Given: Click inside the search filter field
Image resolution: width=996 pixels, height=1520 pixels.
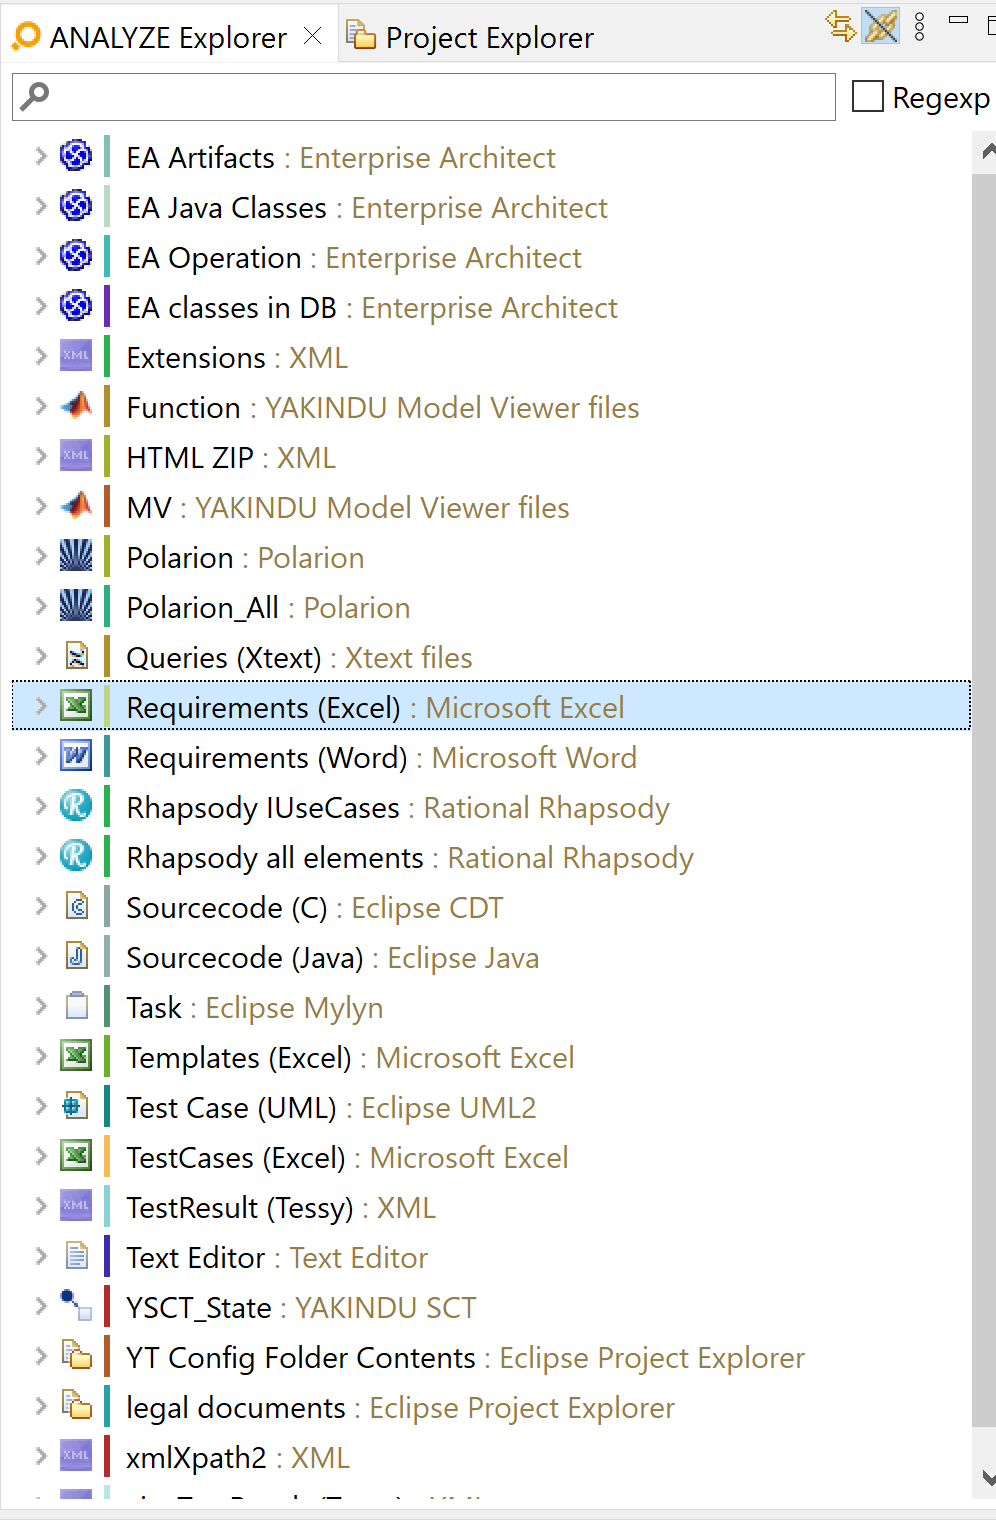Looking at the screenshot, I should pos(424,97).
